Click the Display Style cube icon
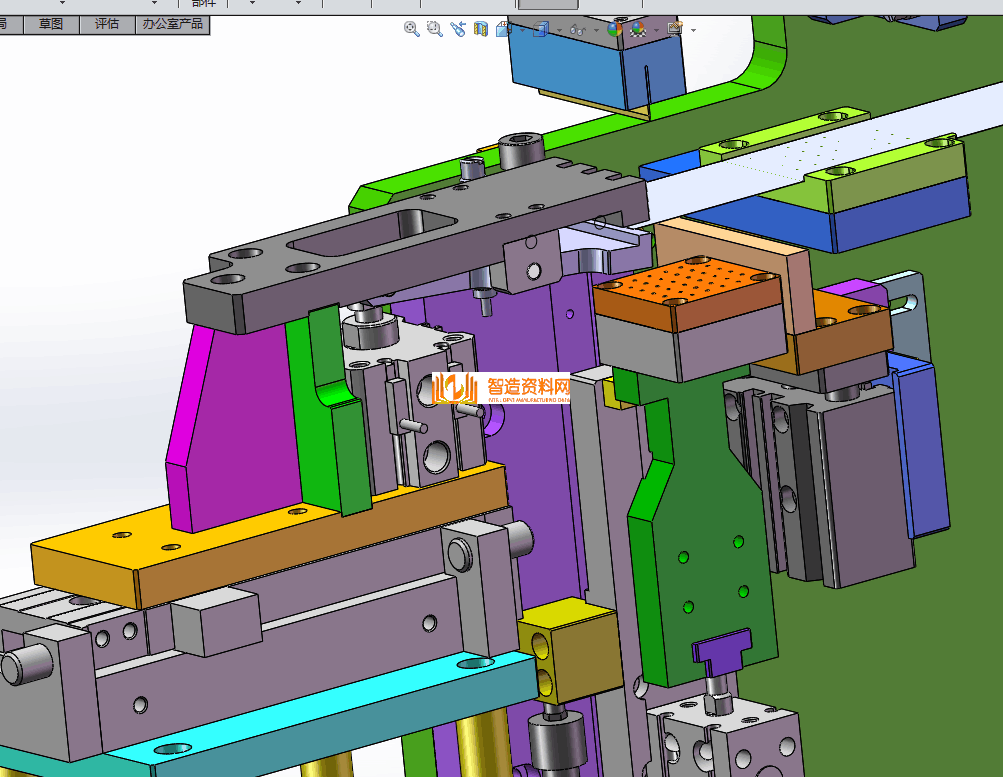 [x=540, y=29]
